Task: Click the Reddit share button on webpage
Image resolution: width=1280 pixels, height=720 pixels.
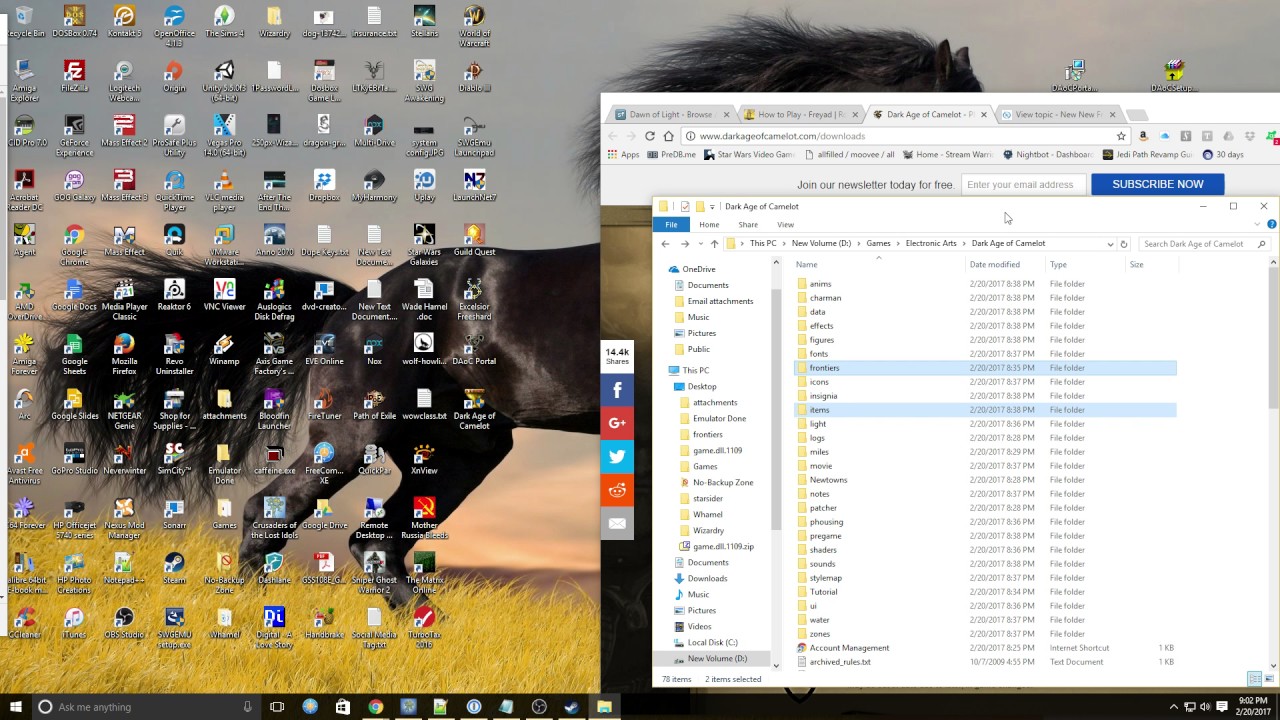Action: click(617, 490)
